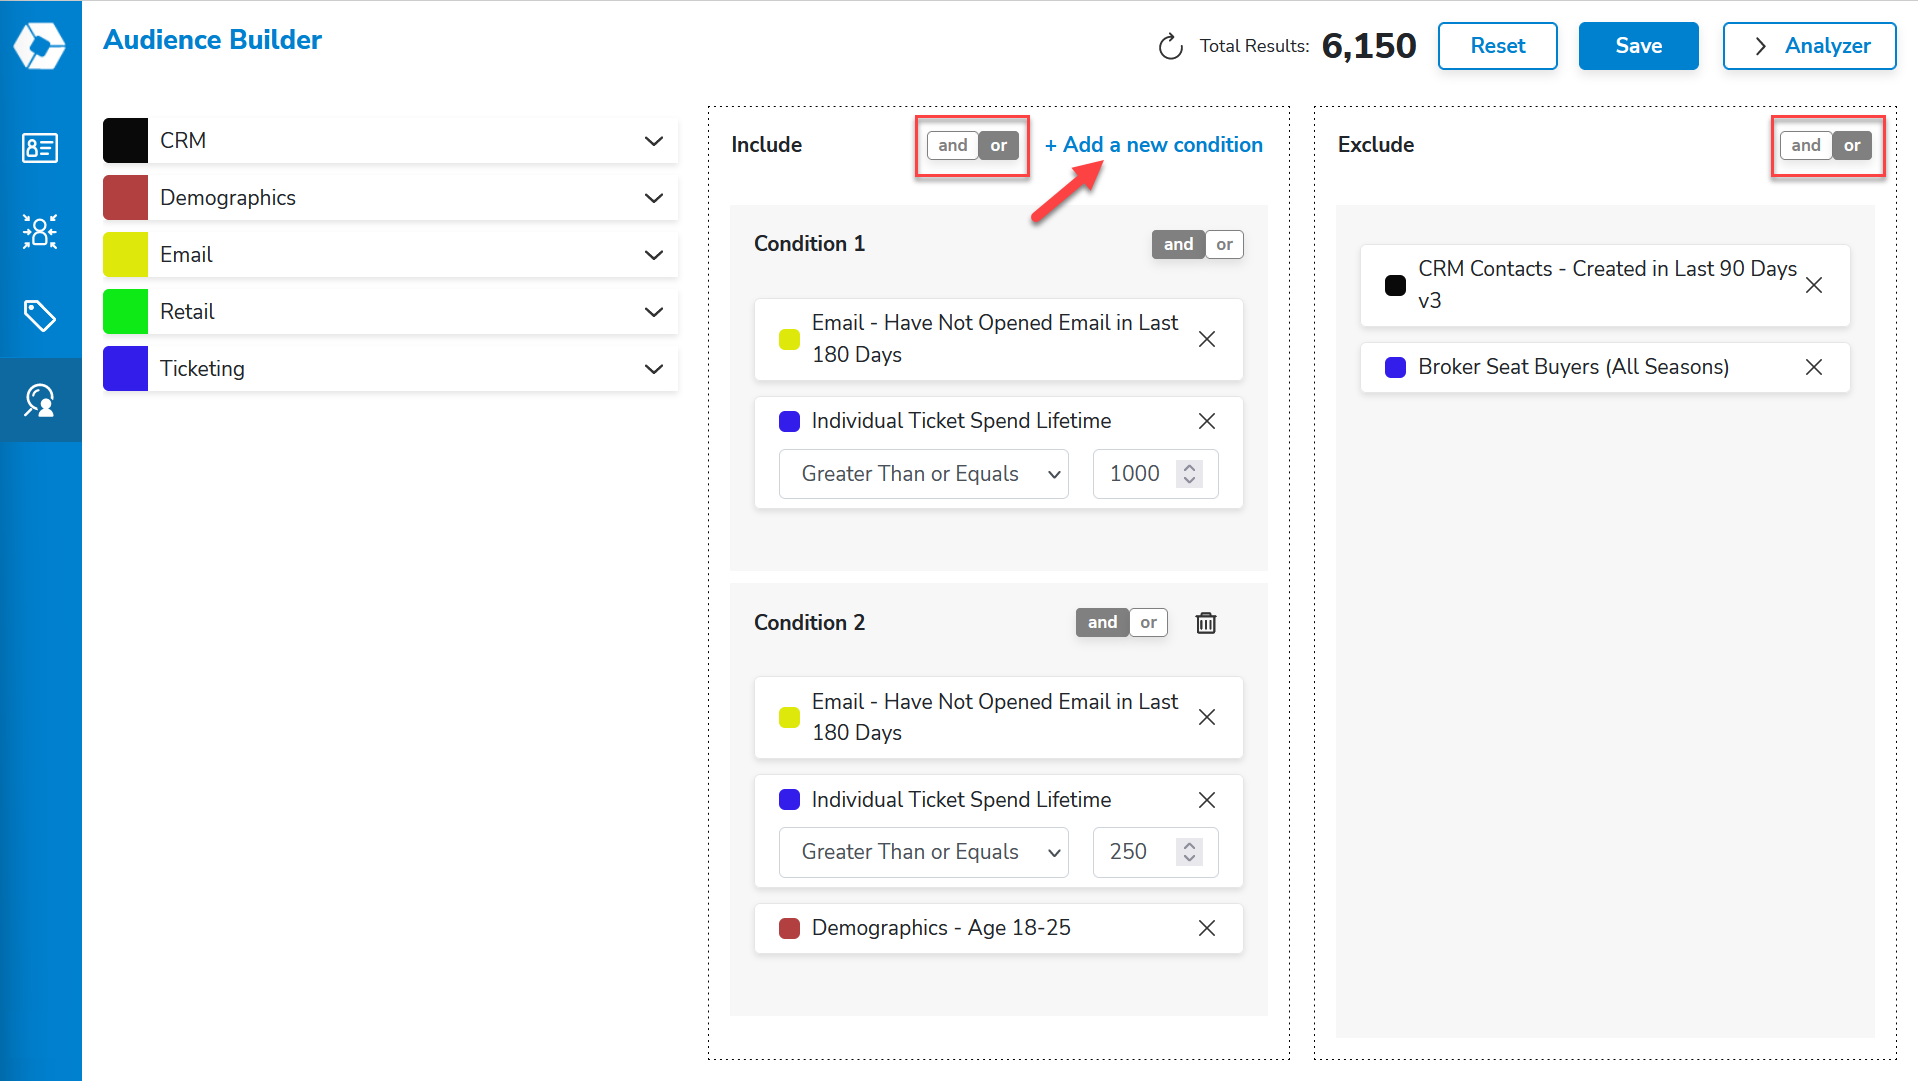
Task: Open the Audience Builder sidebar icon
Action: point(40,400)
